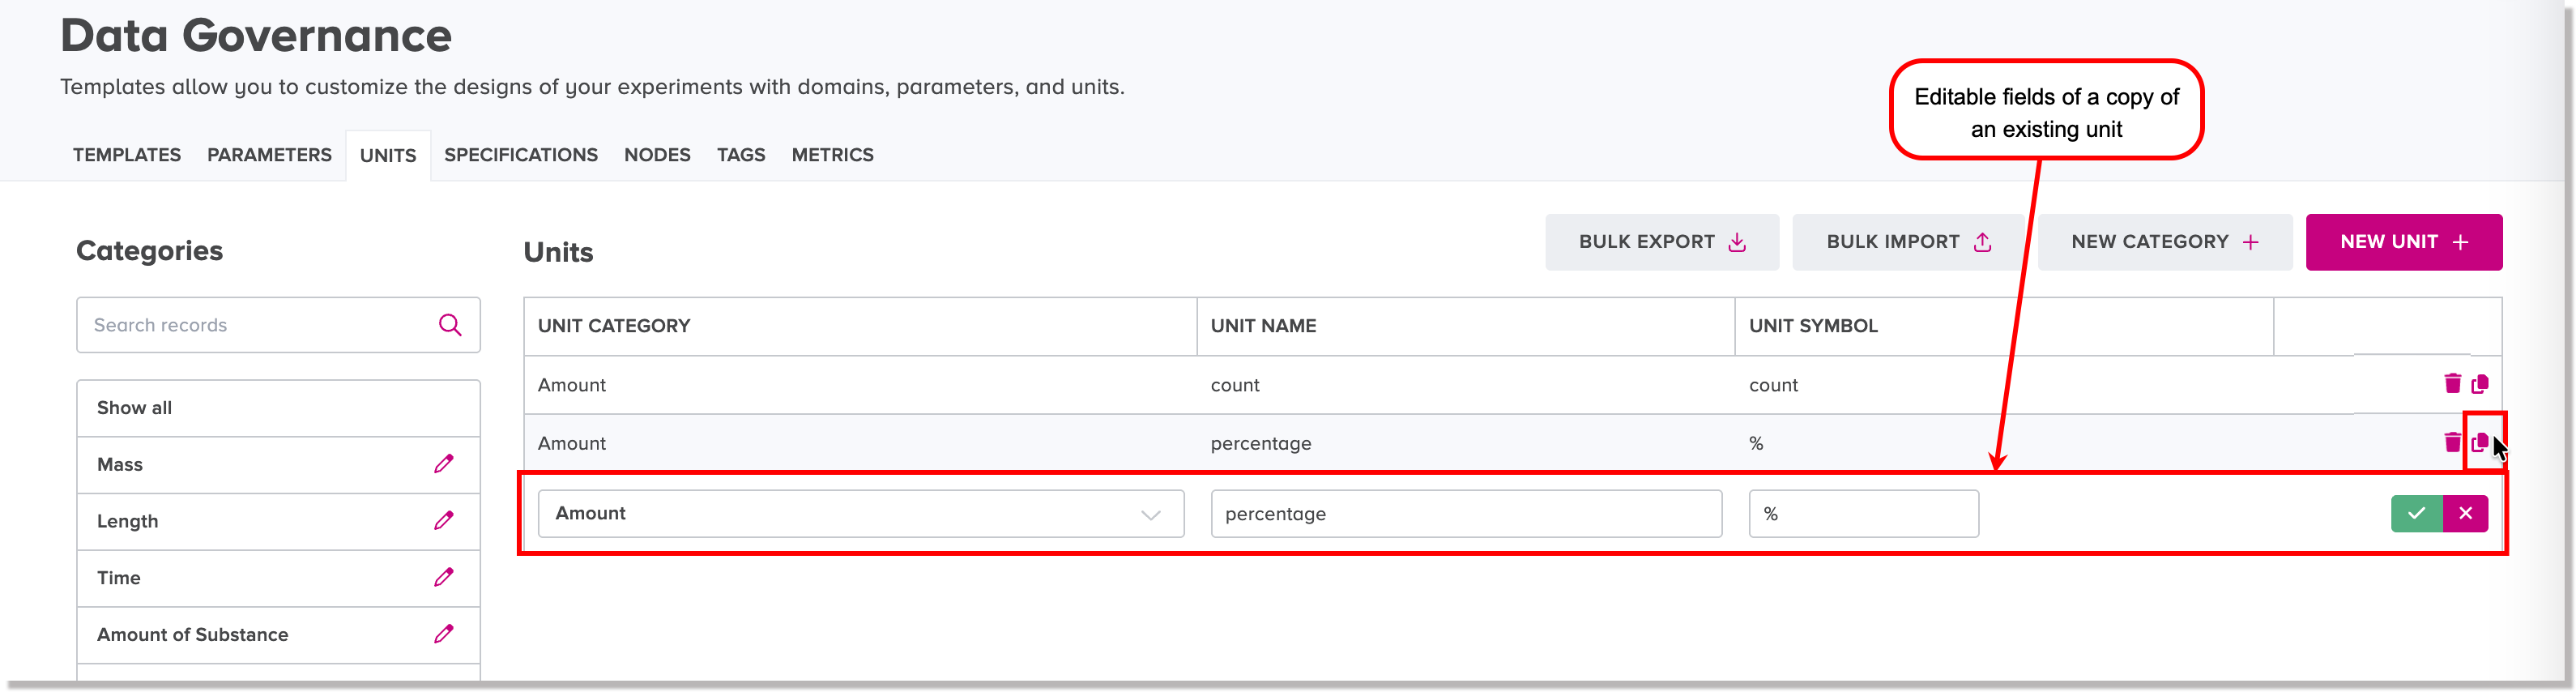Image resolution: width=2576 pixels, height=692 pixels.
Task: Switch to the Templates tab
Action: [127, 155]
